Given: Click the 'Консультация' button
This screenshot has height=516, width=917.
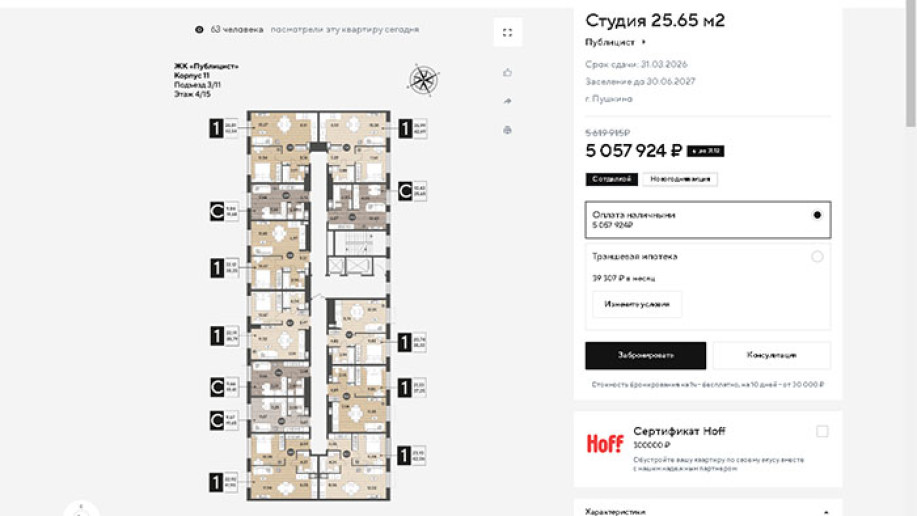Looking at the screenshot, I should [x=771, y=355].
